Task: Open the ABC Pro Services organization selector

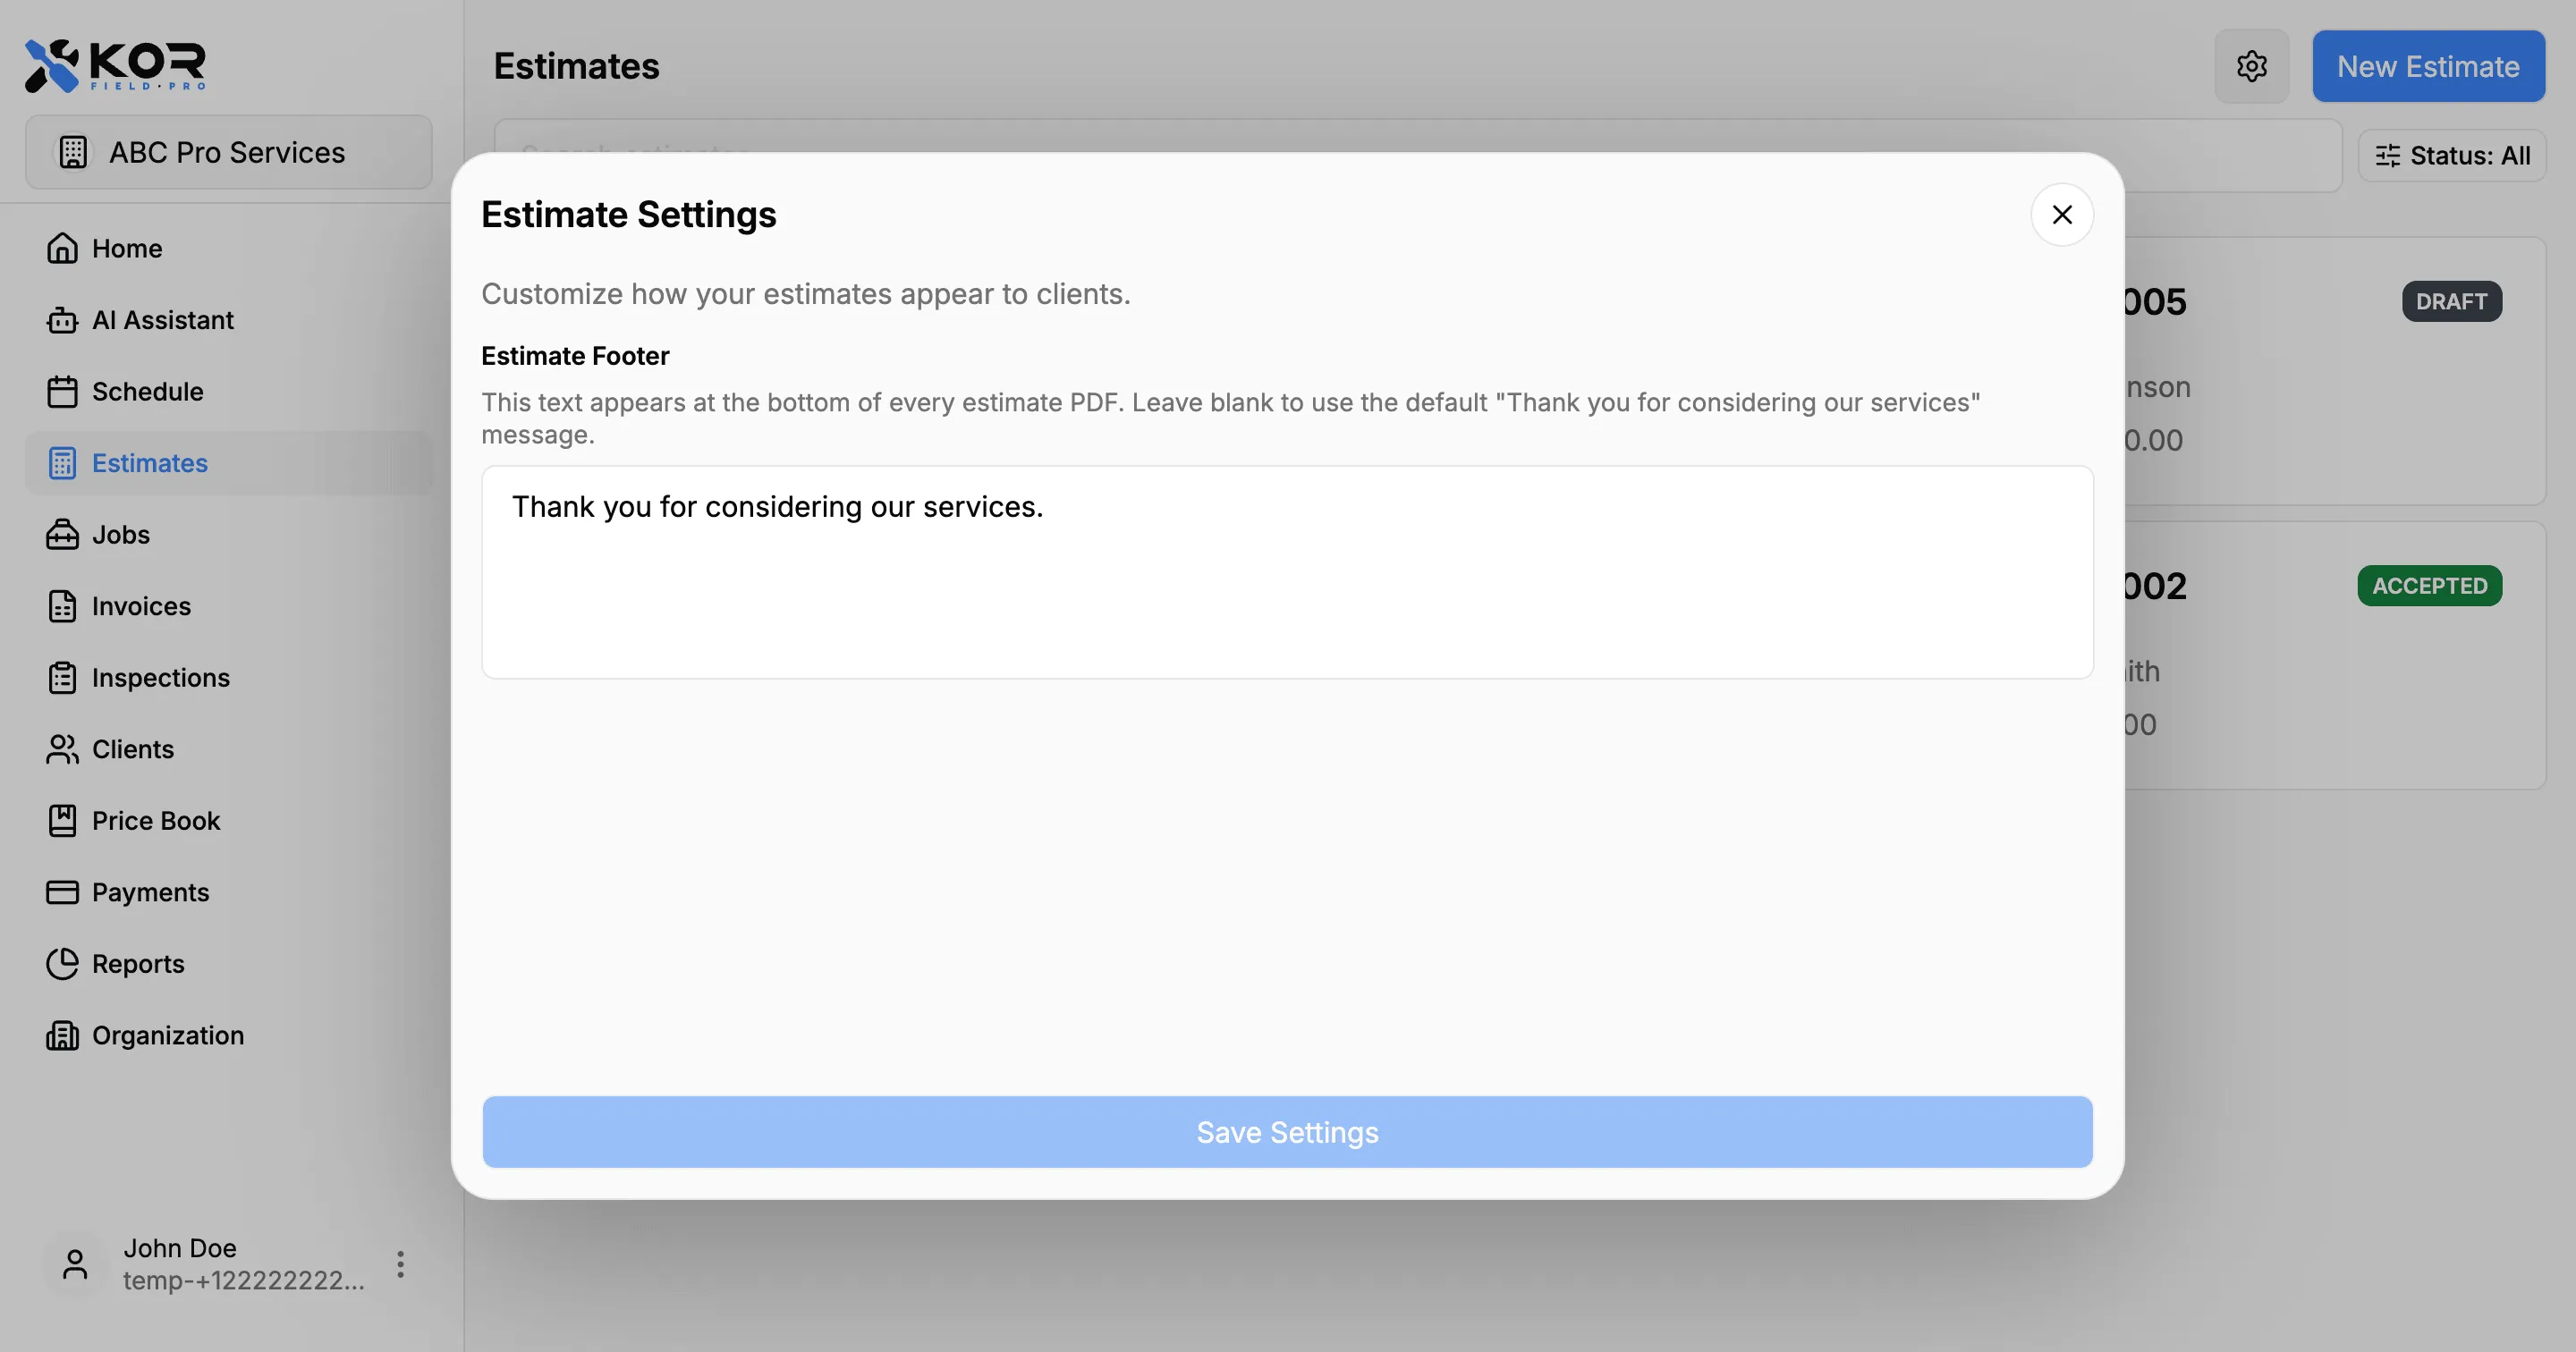Action: pos(228,152)
